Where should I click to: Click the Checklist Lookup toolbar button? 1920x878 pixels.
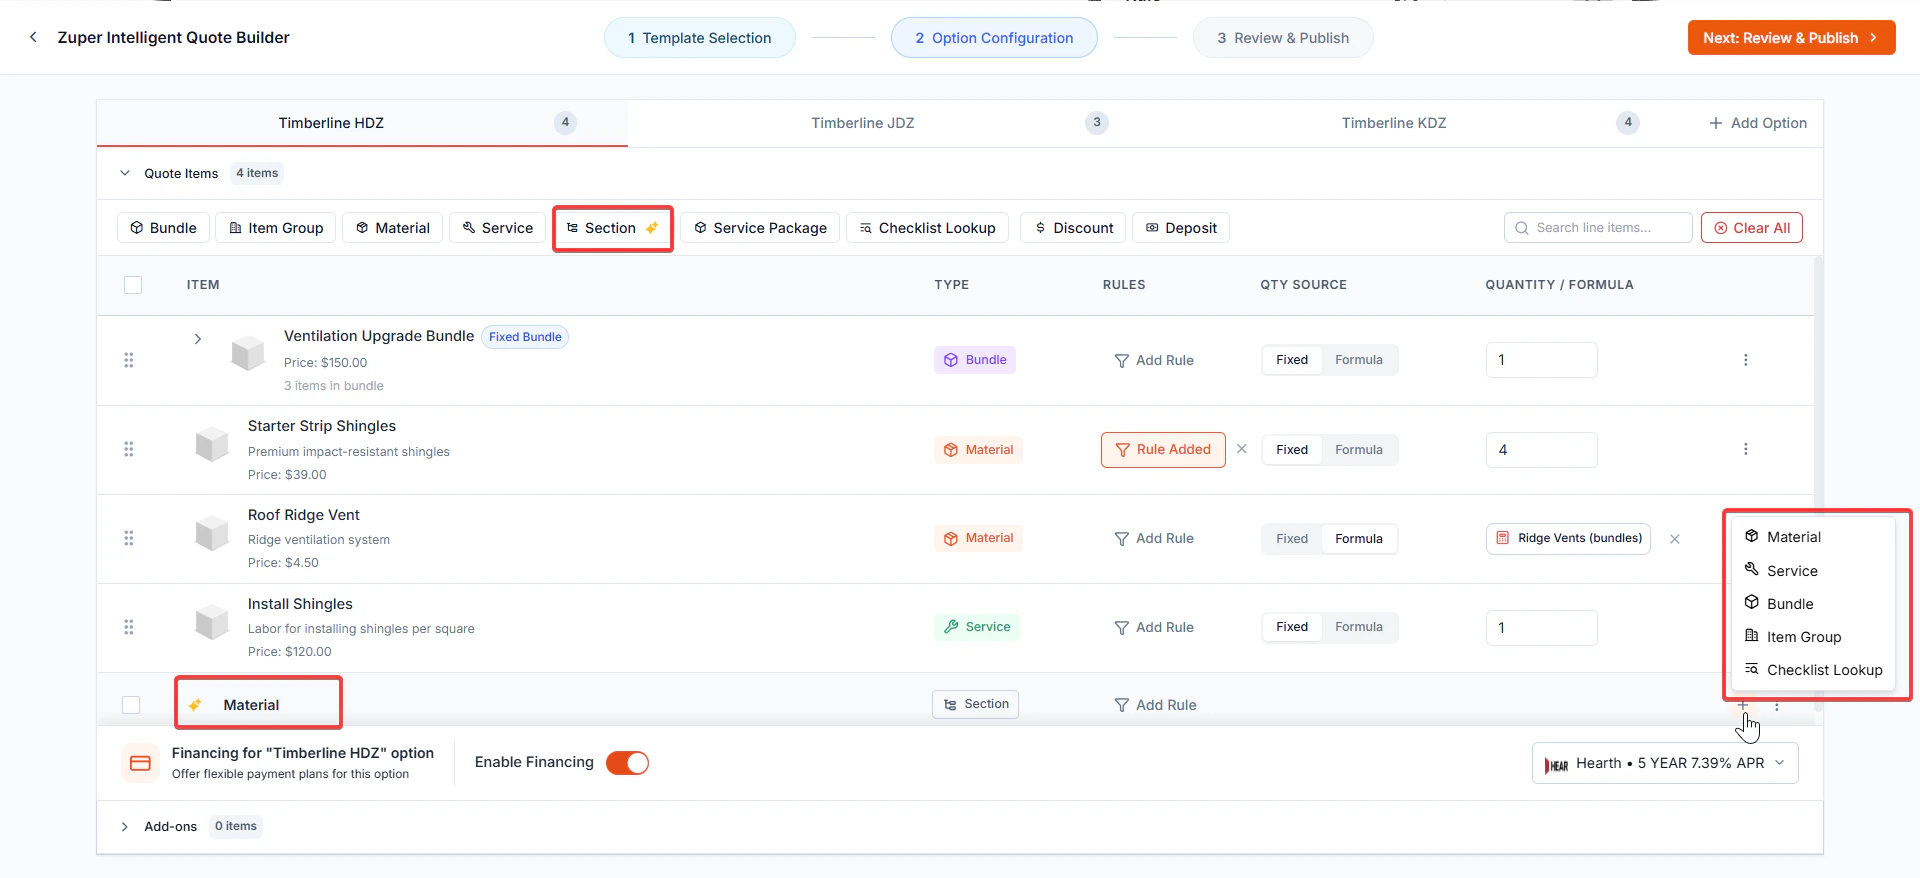pos(927,228)
